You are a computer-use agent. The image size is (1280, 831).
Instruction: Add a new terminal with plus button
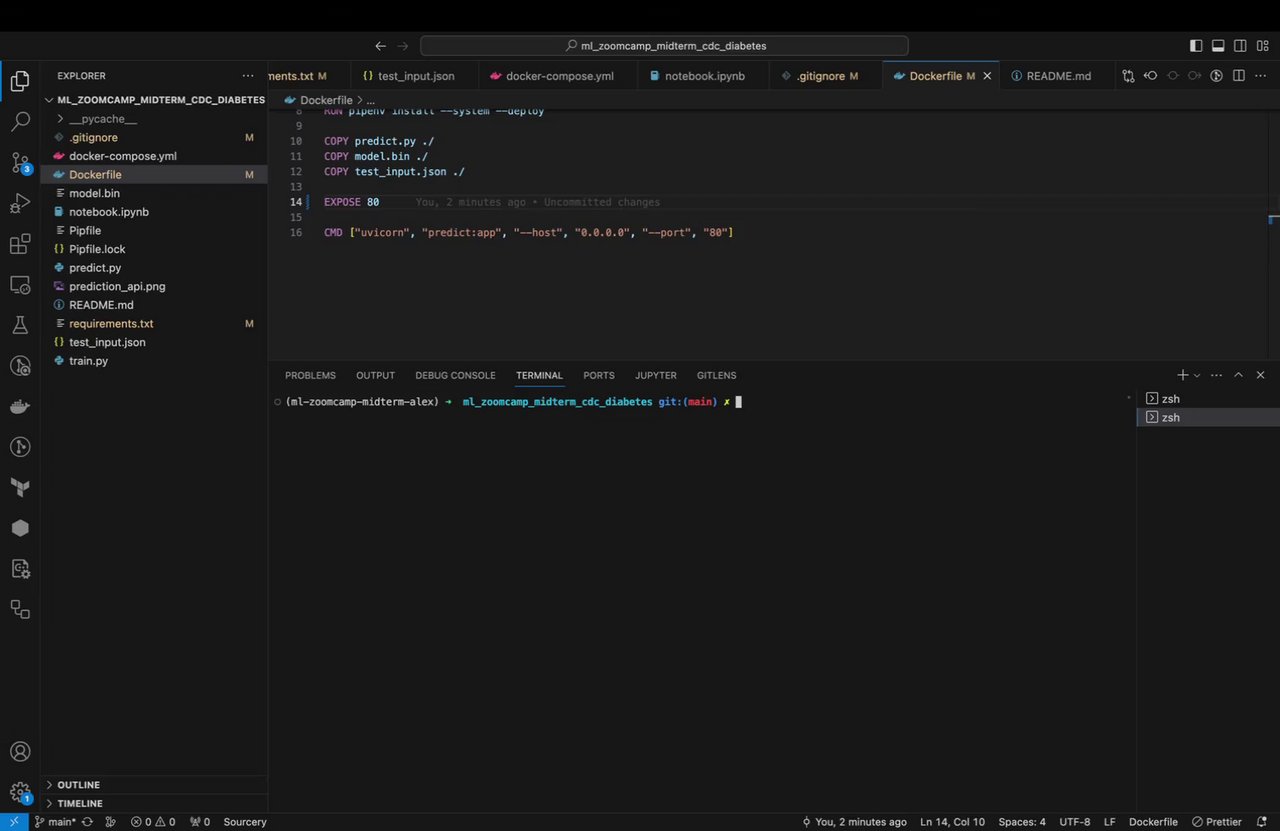pos(1183,375)
